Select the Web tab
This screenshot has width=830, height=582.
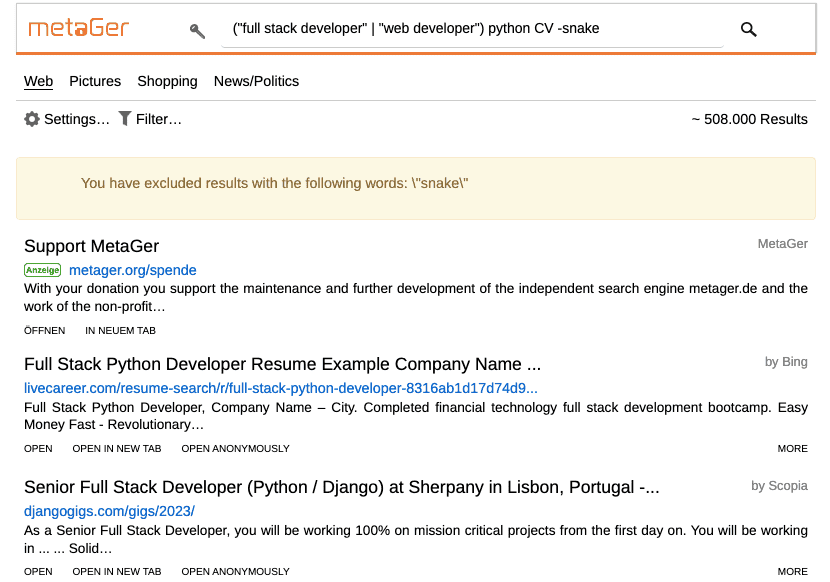tap(38, 81)
